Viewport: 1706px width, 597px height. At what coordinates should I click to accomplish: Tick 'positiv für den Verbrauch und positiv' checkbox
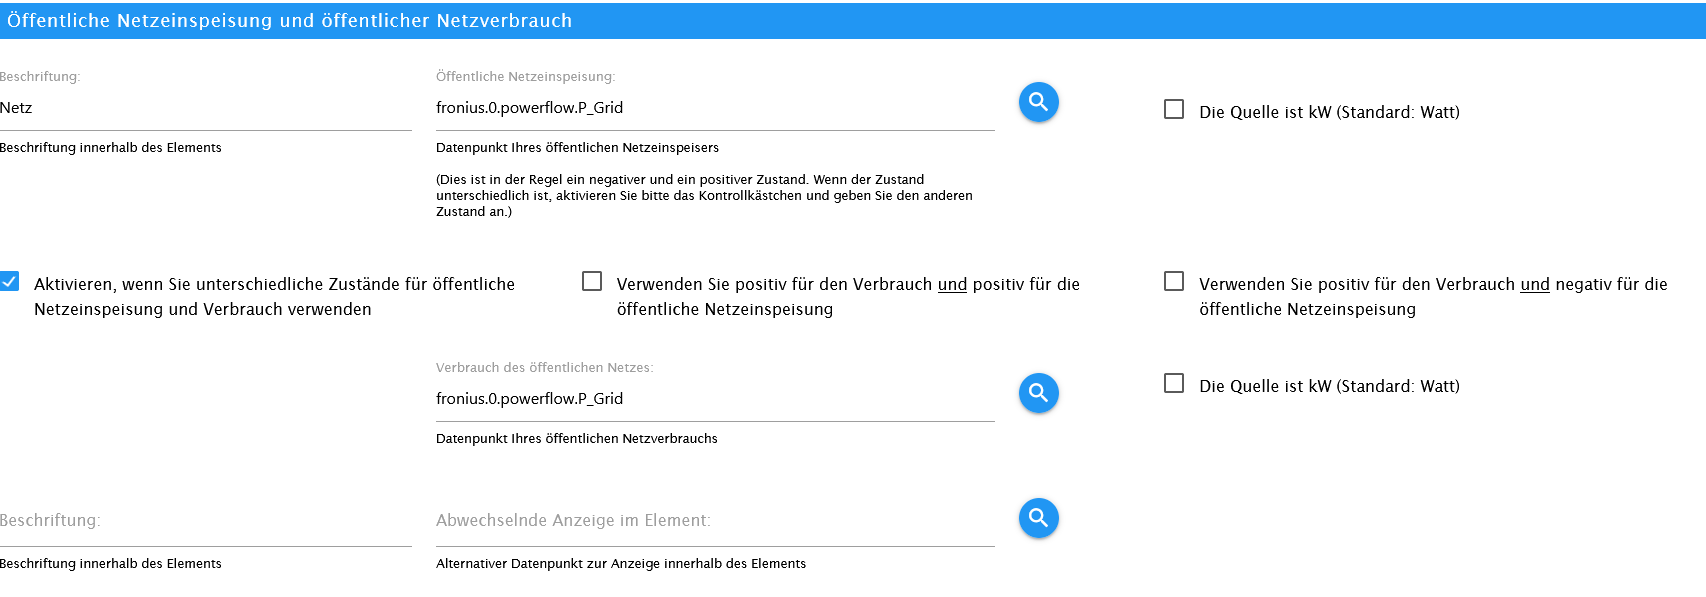click(x=592, y=282)
